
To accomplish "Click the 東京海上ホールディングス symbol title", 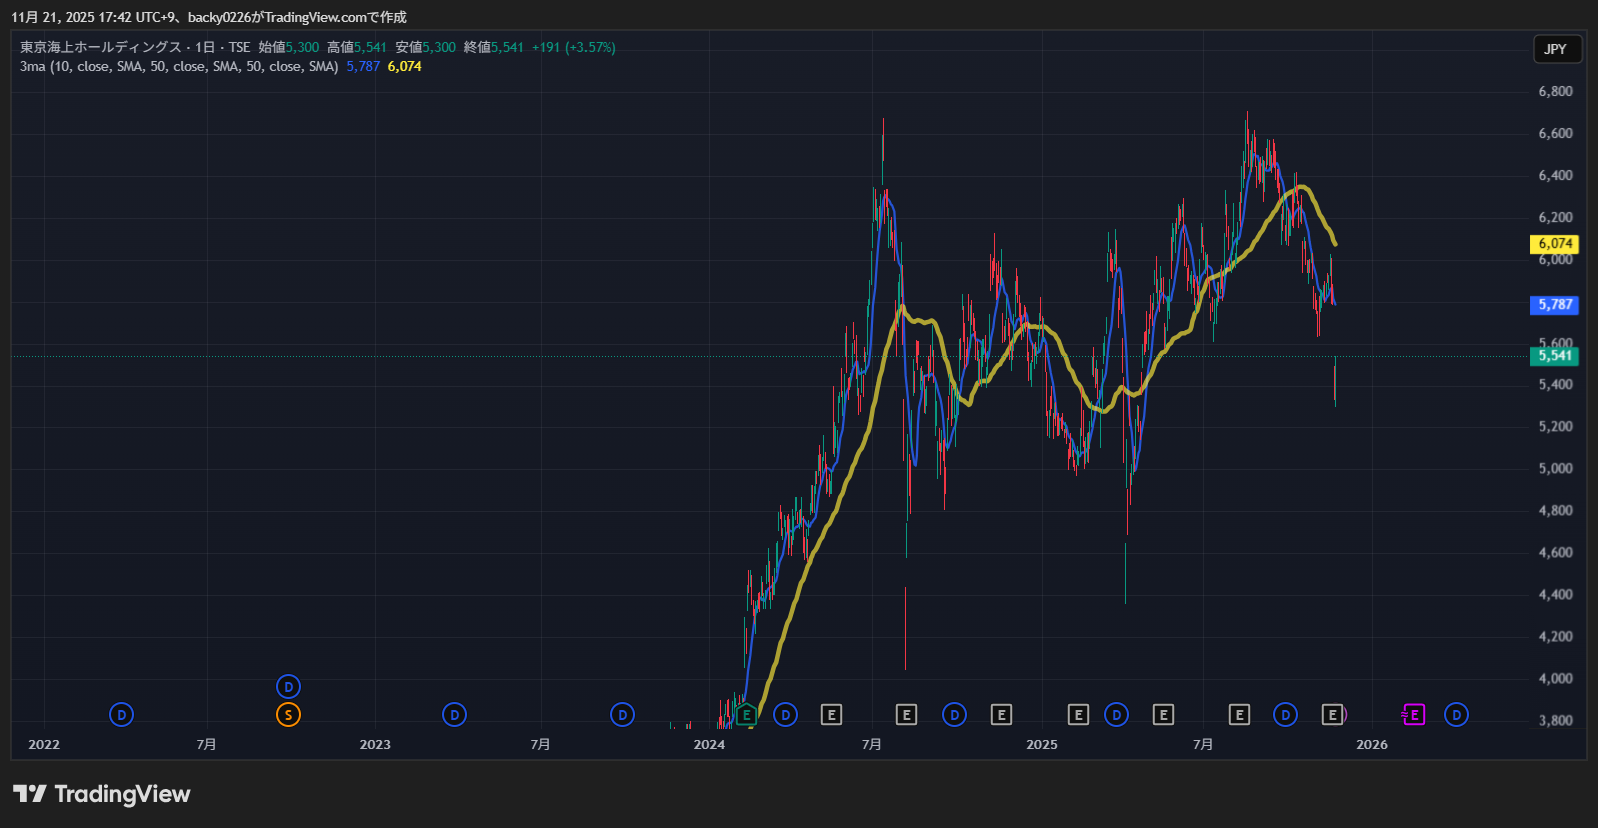I will (x=100, y=47).
